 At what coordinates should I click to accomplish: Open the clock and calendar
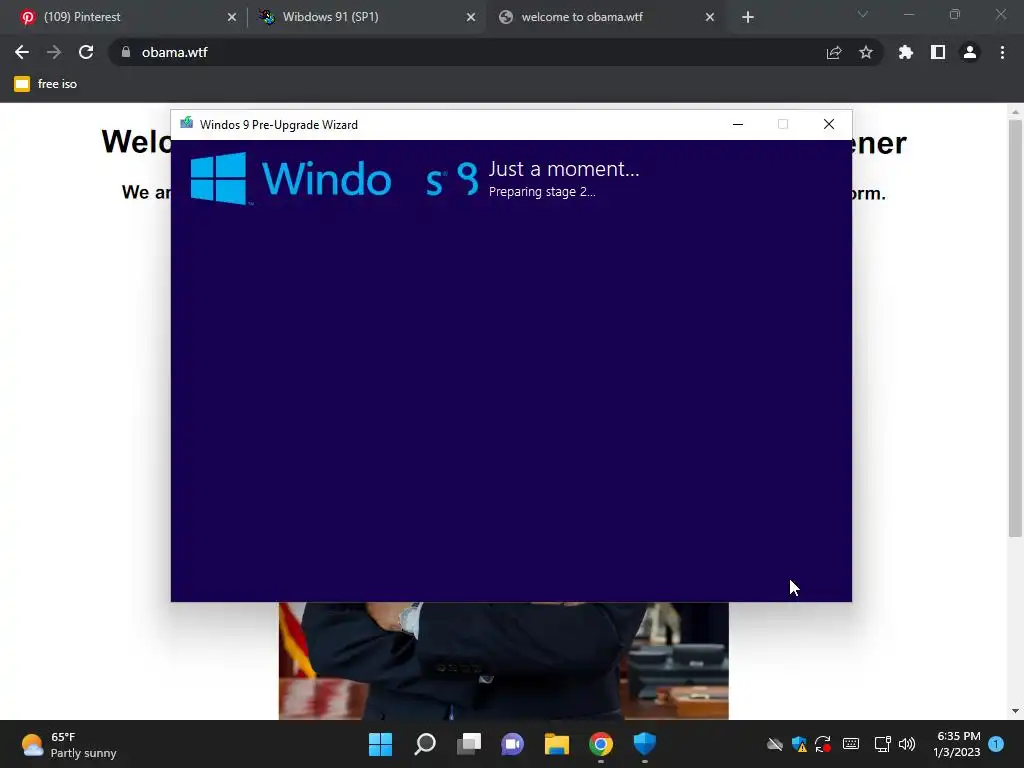957,744
